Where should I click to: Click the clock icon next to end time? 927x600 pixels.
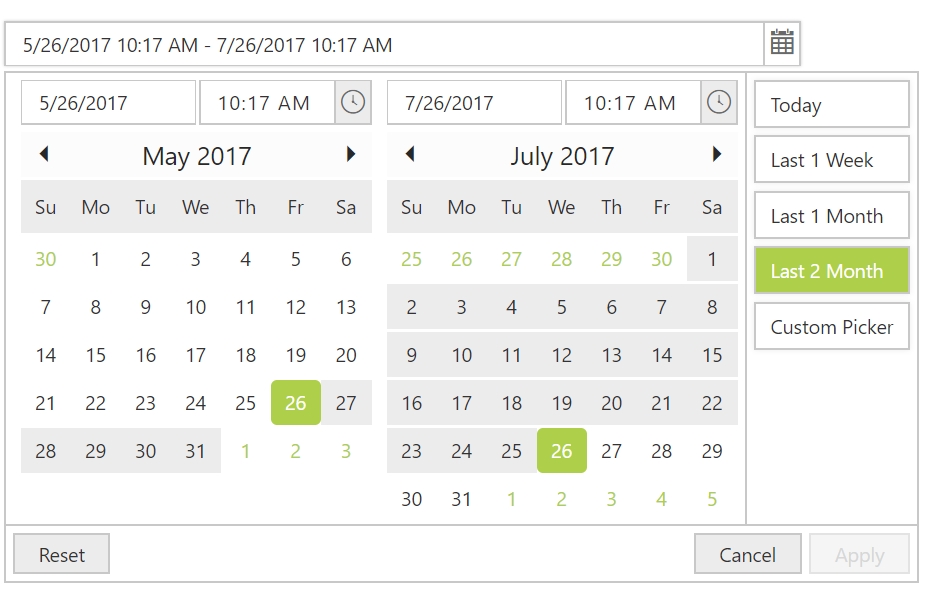pos(719,102)
